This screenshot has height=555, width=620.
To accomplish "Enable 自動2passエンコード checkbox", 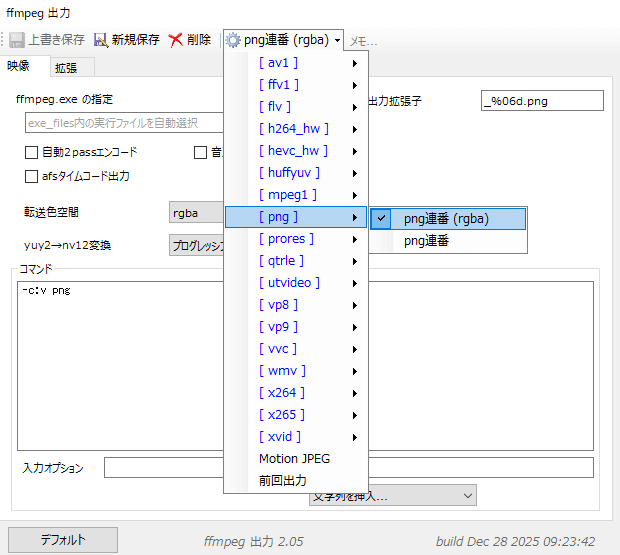I will [x=32, y=153].
